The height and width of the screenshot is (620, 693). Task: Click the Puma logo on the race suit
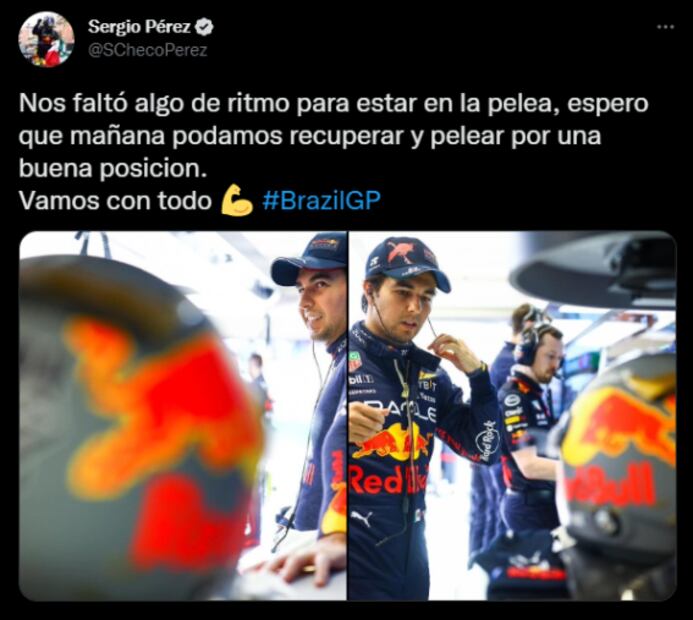[x=362, y=518]
